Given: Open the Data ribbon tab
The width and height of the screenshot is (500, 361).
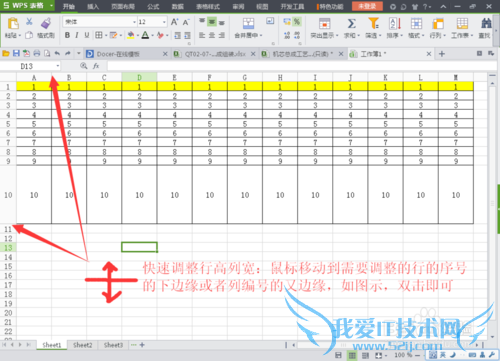Looking at the screenshot, I should pyautogui.click(x=178, y=6).
